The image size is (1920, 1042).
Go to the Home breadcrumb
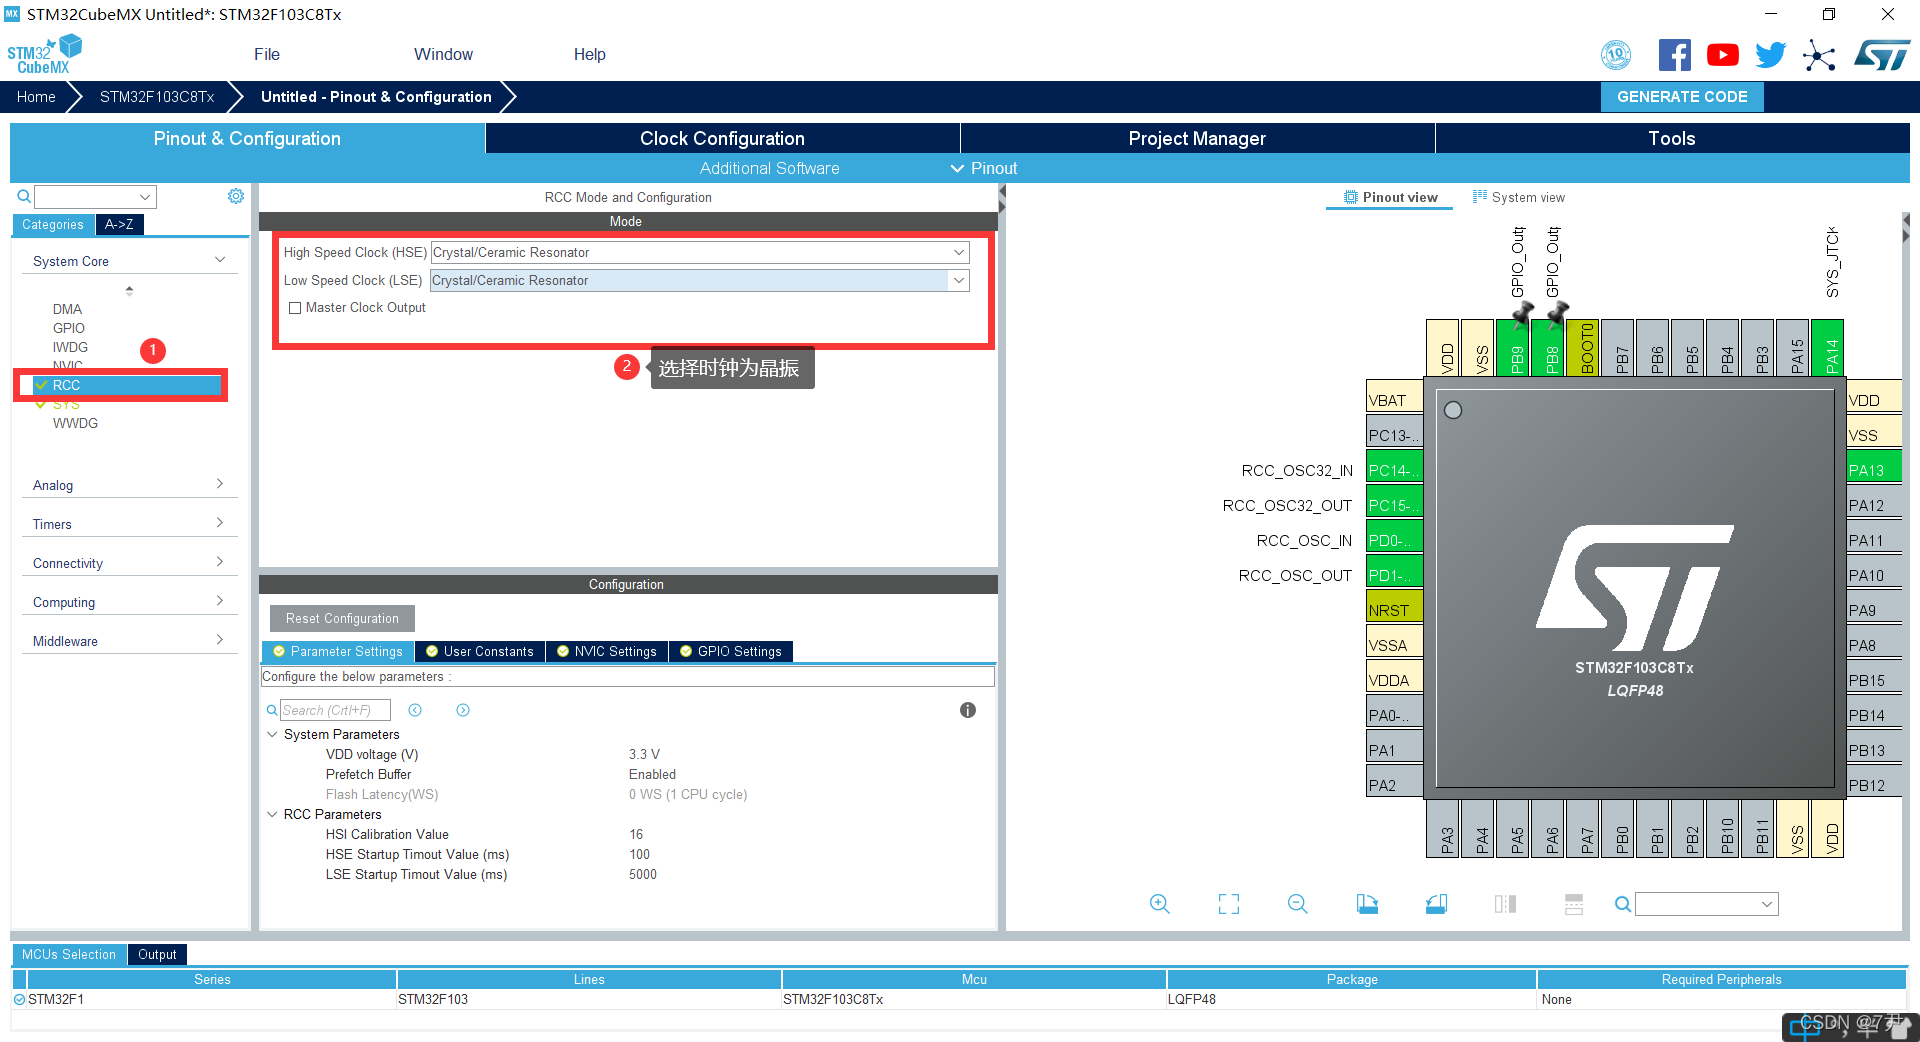[36, 97]
